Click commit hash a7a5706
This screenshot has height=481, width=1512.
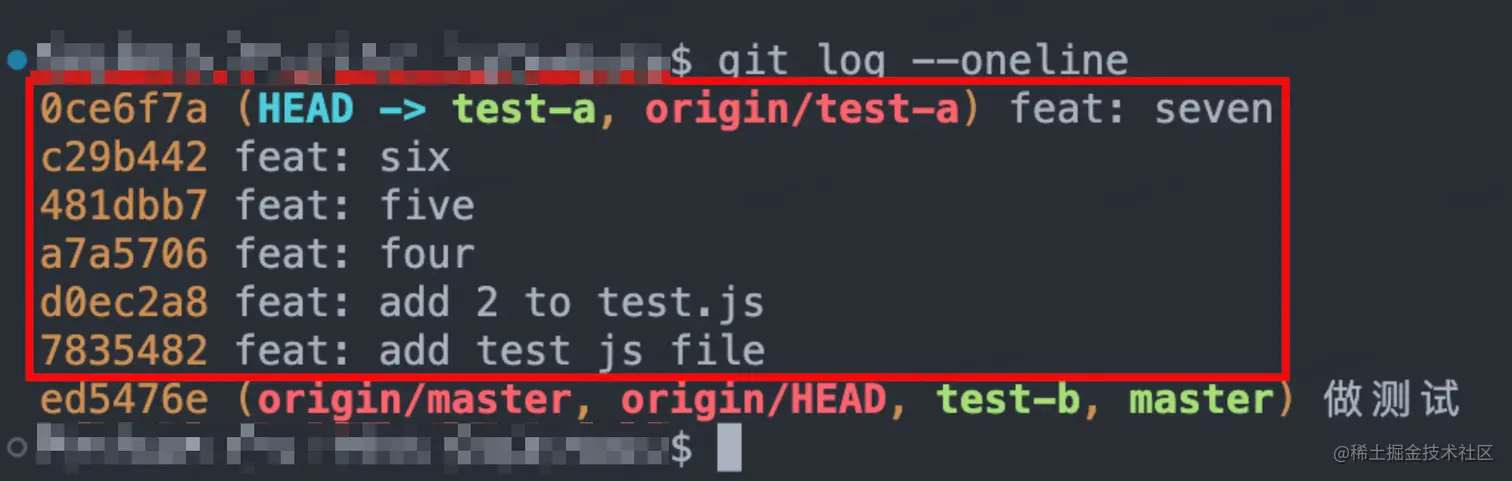pos(124,253)
